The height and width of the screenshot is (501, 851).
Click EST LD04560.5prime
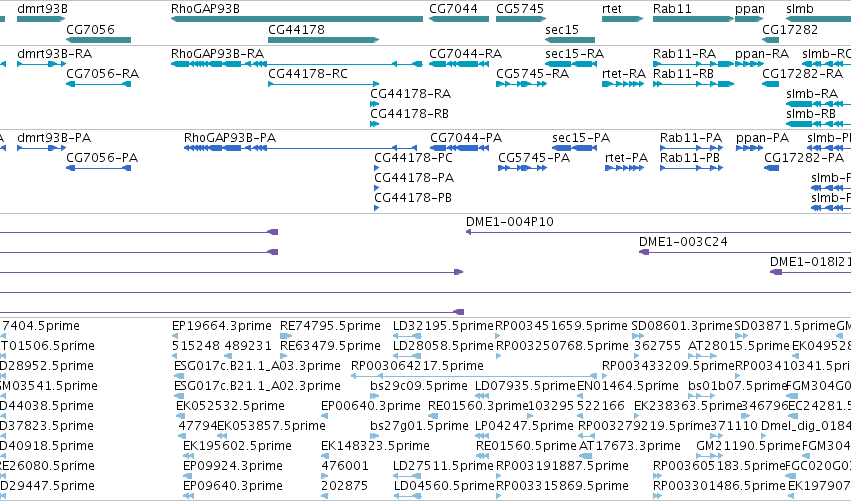pyautogui.click(x=443, y=486)
